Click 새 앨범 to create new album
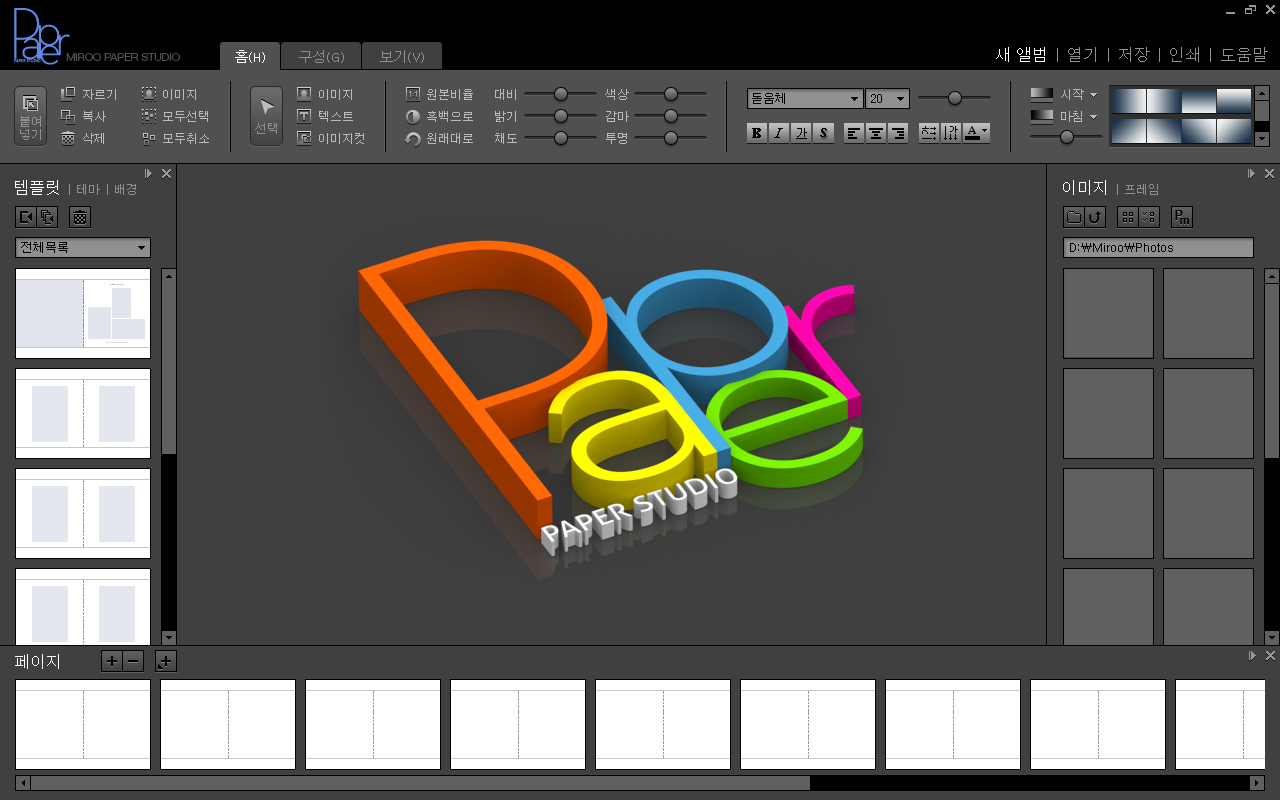This screenshot has width=1280, height=800. 1021,55
